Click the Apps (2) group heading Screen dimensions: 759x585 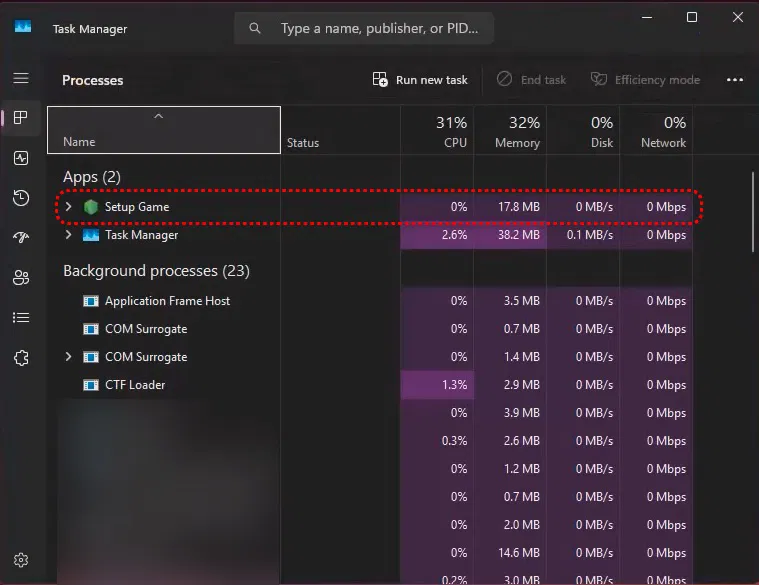coord(91,177)
